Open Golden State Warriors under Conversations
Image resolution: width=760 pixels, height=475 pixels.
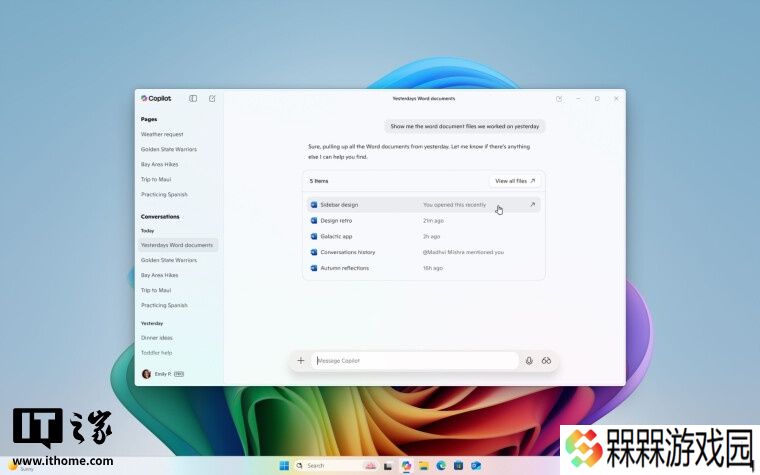(169, 260)
